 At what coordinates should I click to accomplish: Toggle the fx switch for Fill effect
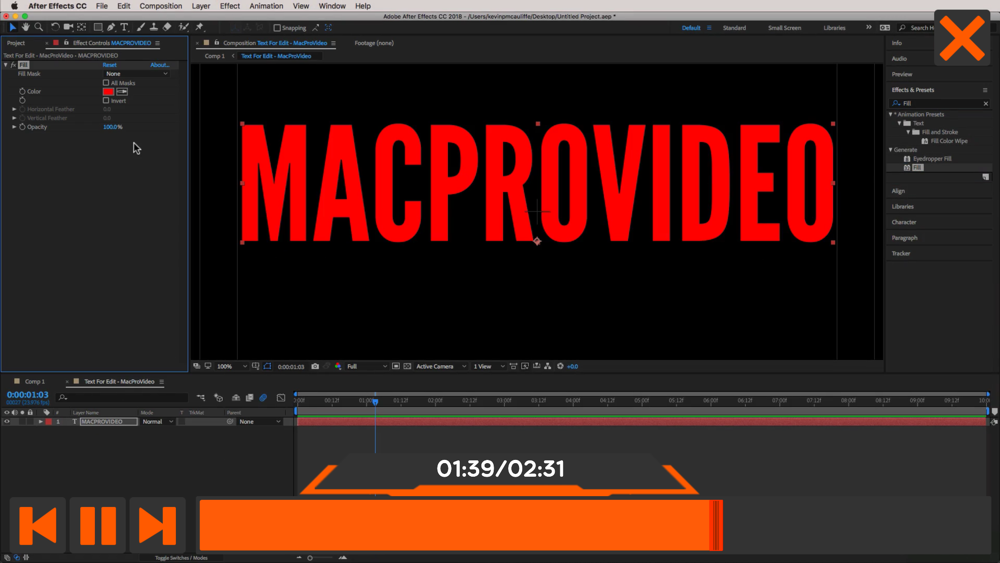(x=13, y=65)
